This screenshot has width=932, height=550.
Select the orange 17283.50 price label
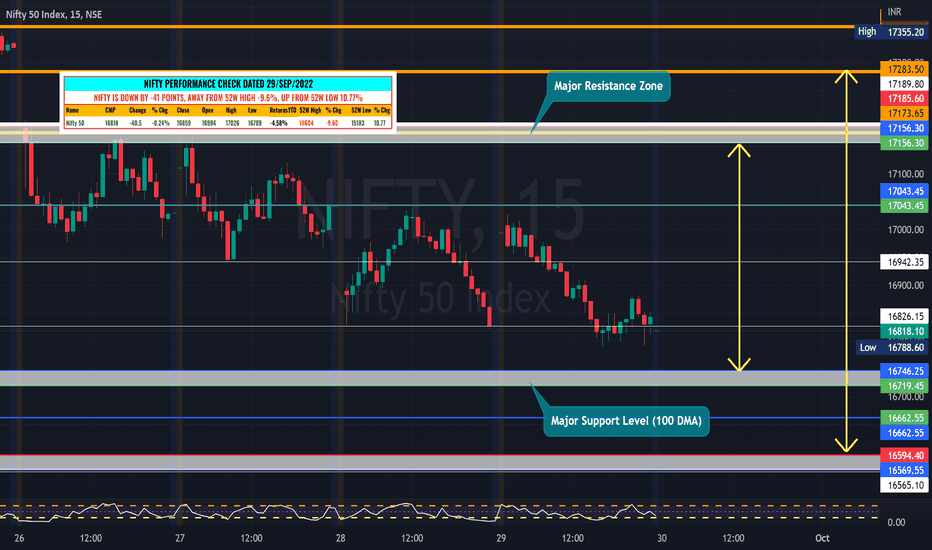(904, 70)
